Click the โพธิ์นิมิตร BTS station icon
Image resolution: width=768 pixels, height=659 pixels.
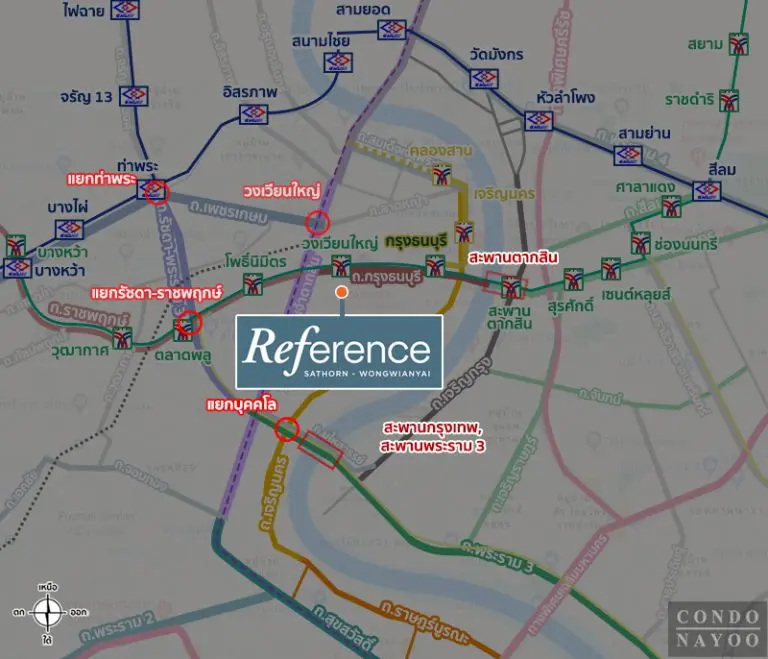pos(253,284)
